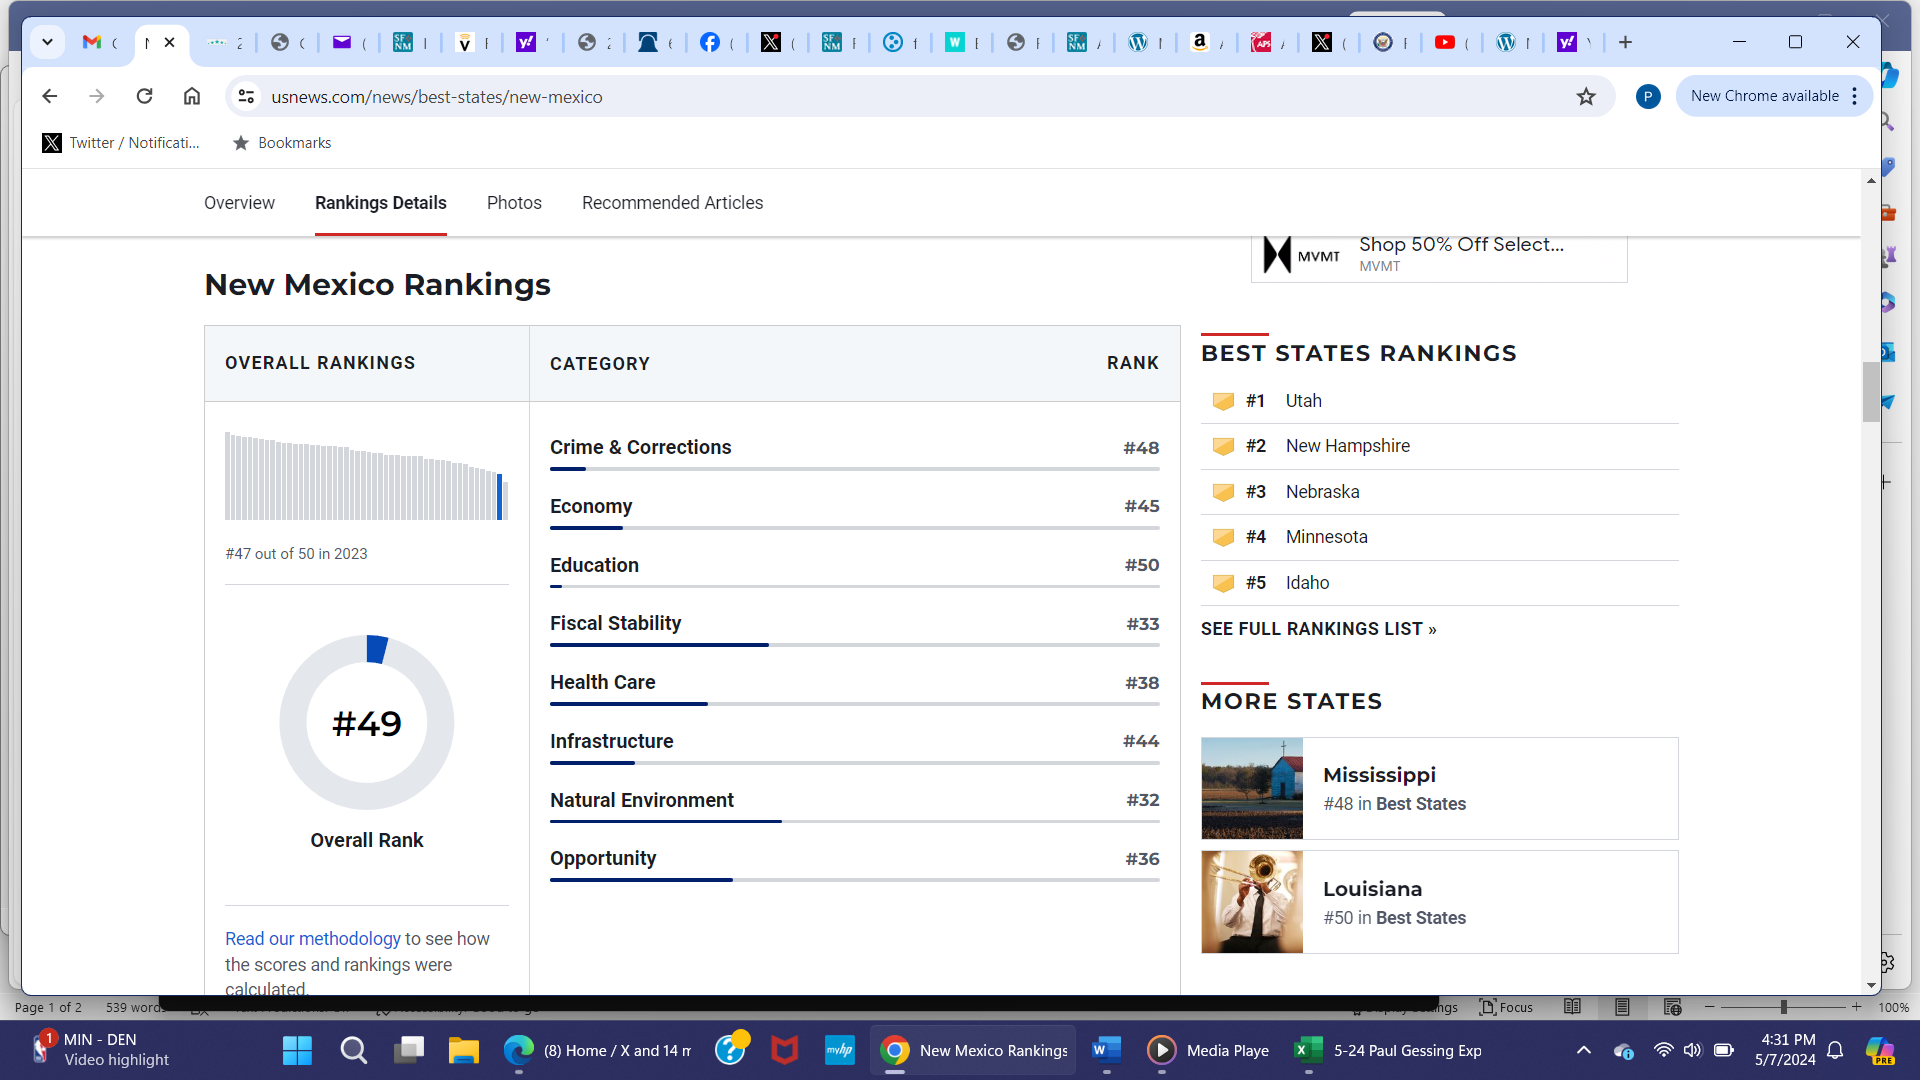
Task: Expand the tab search dropdown arrow
Action: tap(47, 42)
